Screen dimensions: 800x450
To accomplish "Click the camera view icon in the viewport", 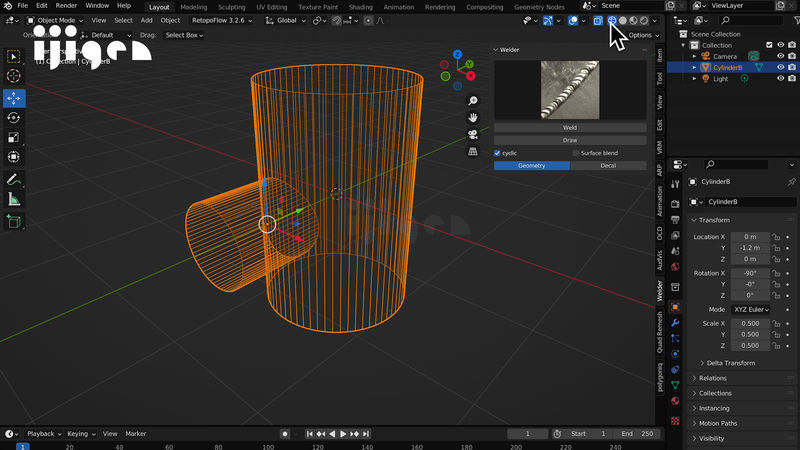I will pos(473,134).
